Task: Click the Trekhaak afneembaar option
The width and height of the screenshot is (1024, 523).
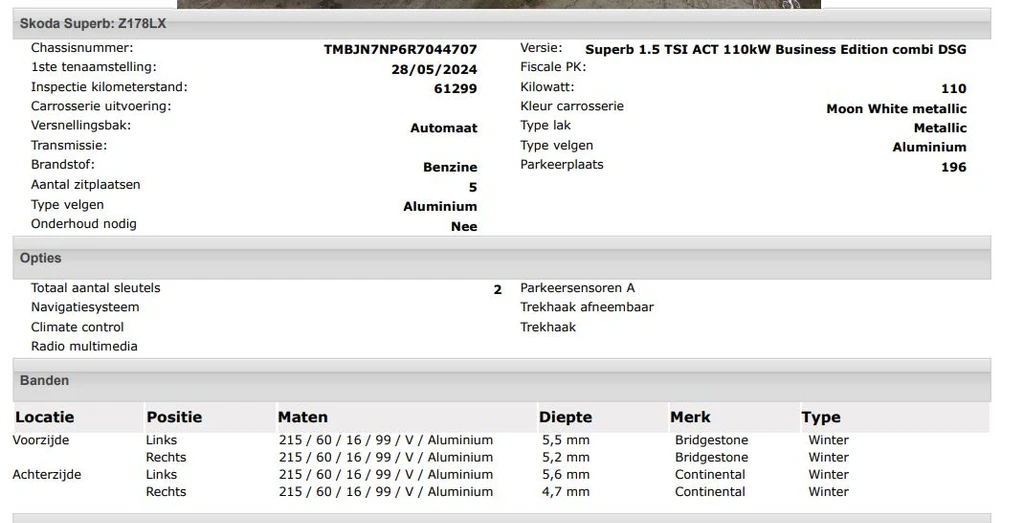Action: (587, 307)
